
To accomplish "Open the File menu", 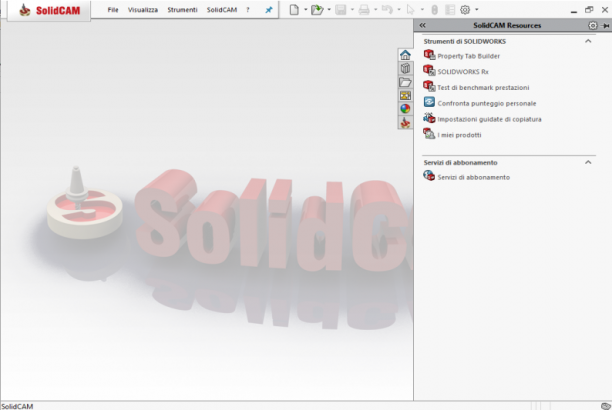I will (x=113, y=10).
